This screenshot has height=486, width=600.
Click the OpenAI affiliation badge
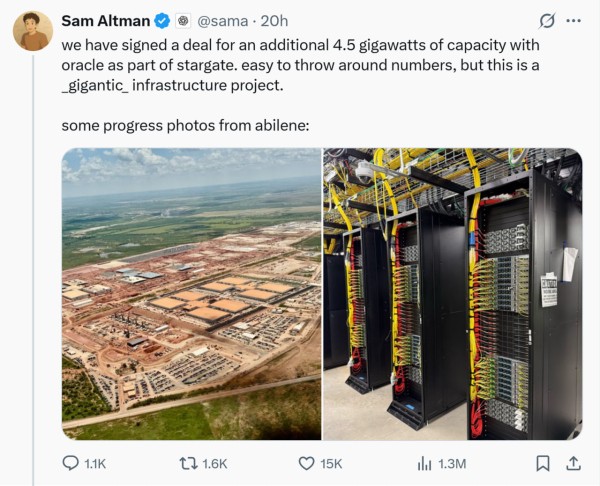point(183,21)
